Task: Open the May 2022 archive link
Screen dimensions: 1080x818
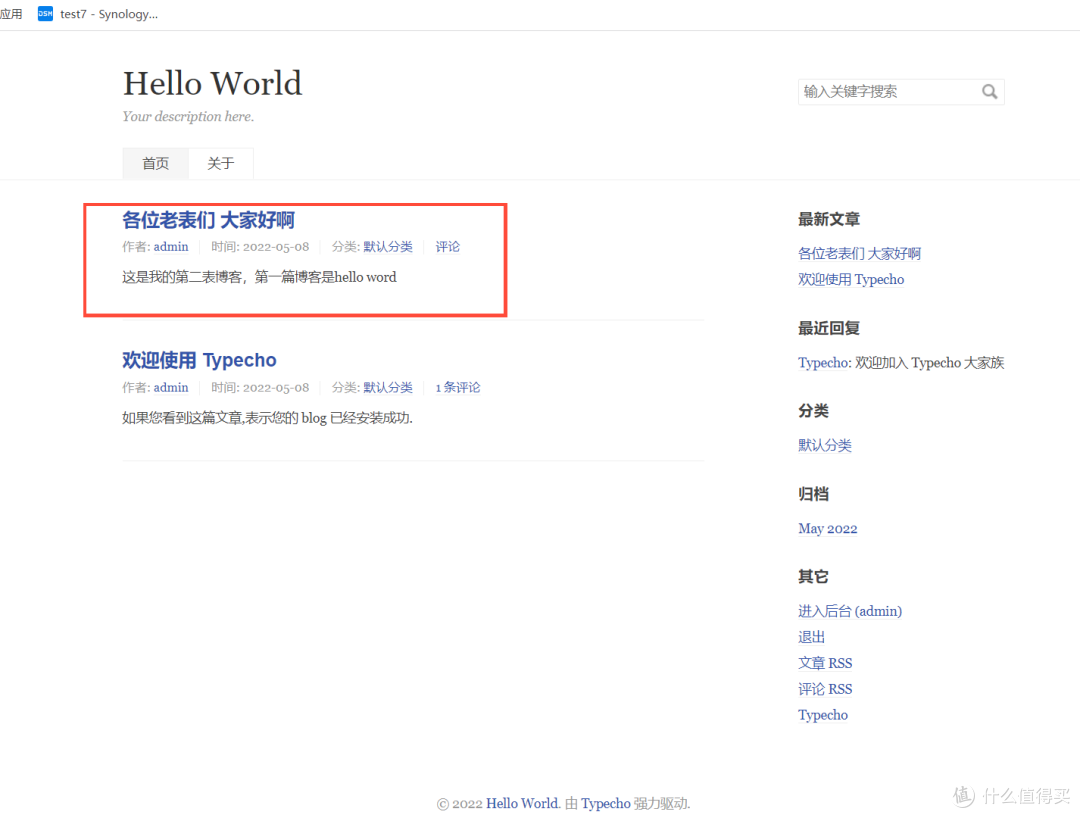Action: (828, 528)
